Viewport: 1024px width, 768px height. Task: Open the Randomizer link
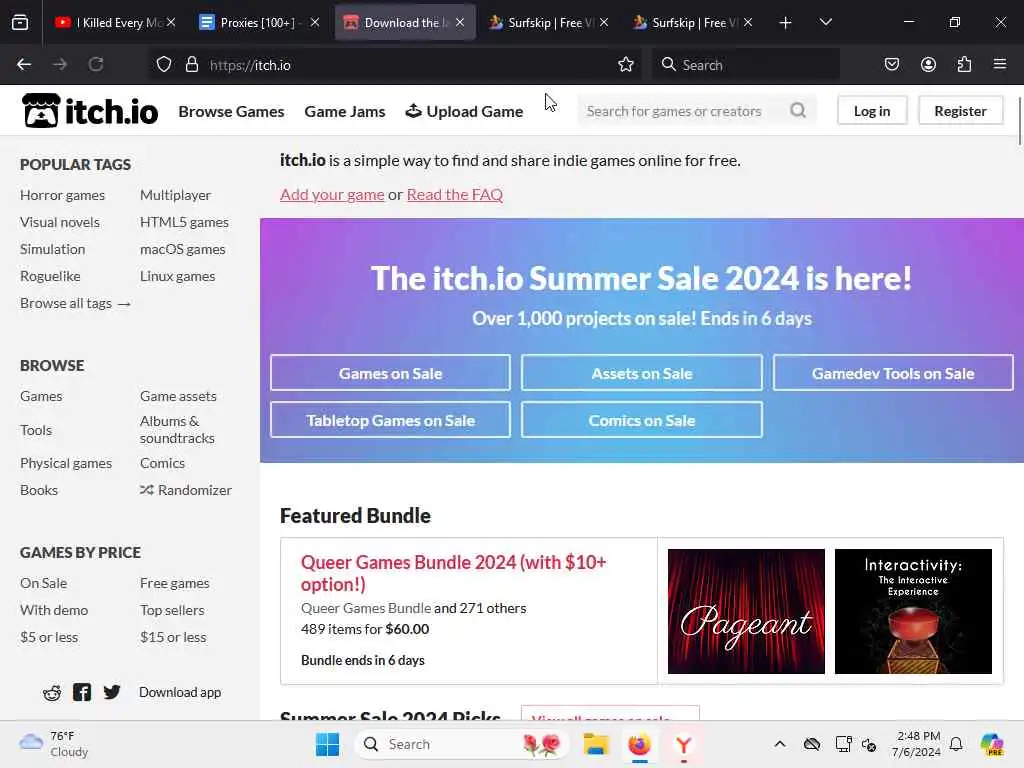[185, 490]
